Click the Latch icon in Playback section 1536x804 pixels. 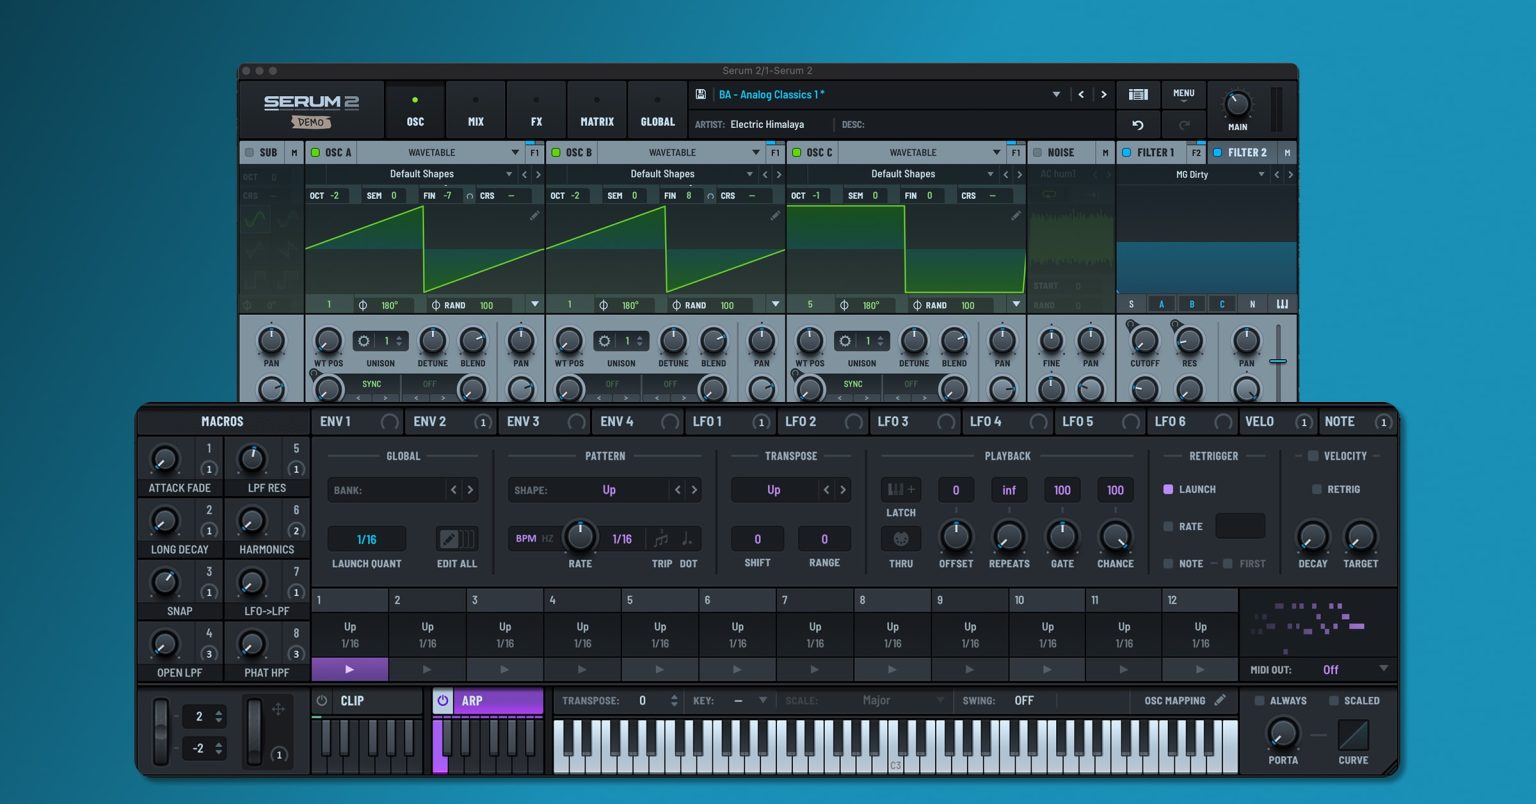[x=899, y=488]
